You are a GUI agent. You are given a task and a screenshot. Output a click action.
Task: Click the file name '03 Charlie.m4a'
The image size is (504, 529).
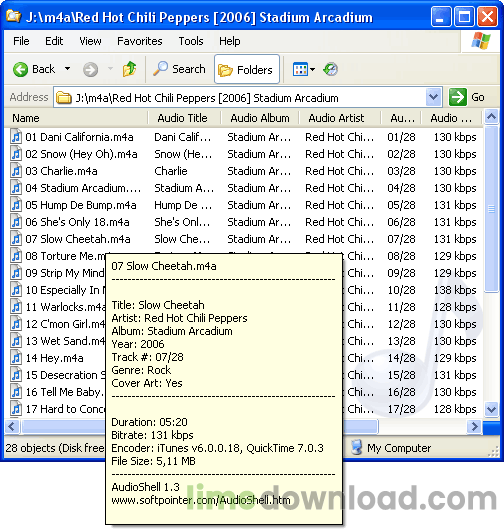(61, 171)
